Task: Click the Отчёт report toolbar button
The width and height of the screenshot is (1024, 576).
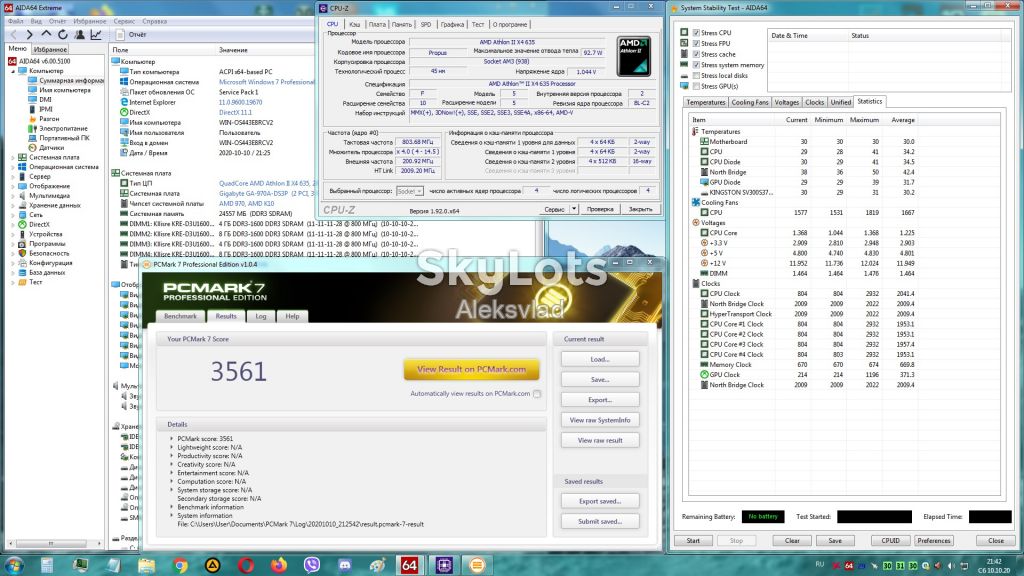Action: pos(131,35)
